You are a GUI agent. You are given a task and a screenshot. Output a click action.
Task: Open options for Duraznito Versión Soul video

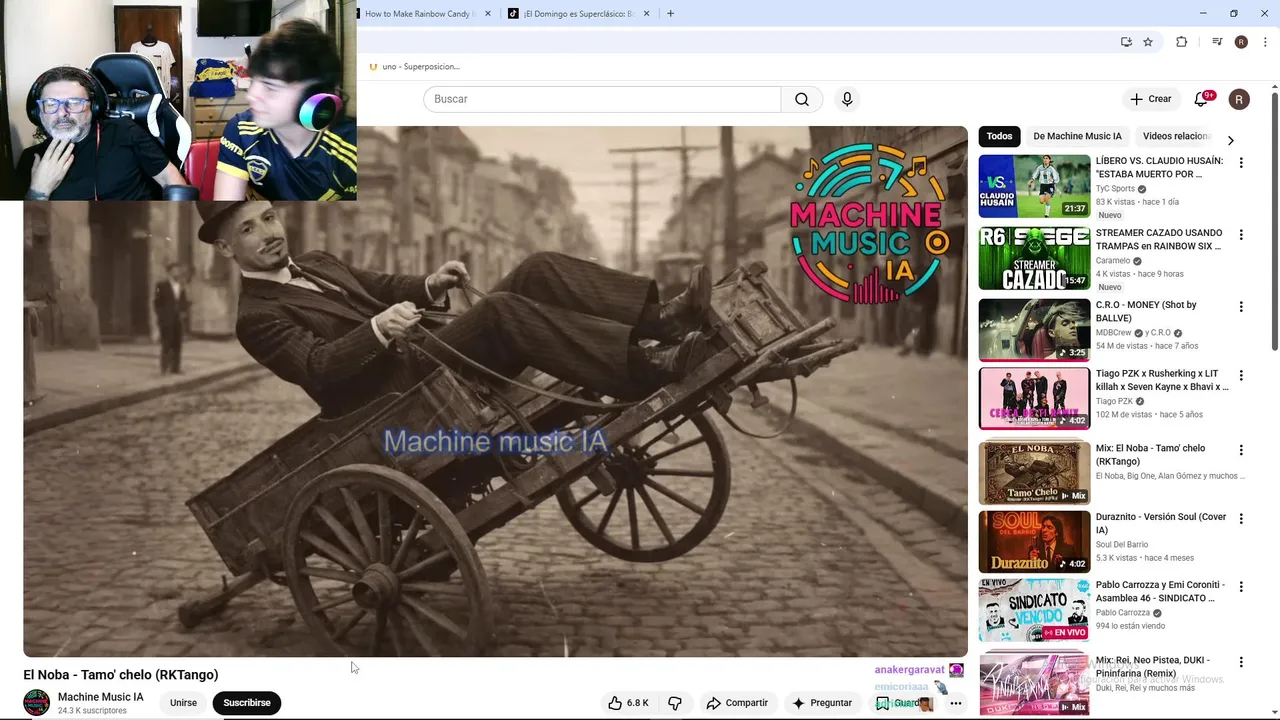point(1241,519)
